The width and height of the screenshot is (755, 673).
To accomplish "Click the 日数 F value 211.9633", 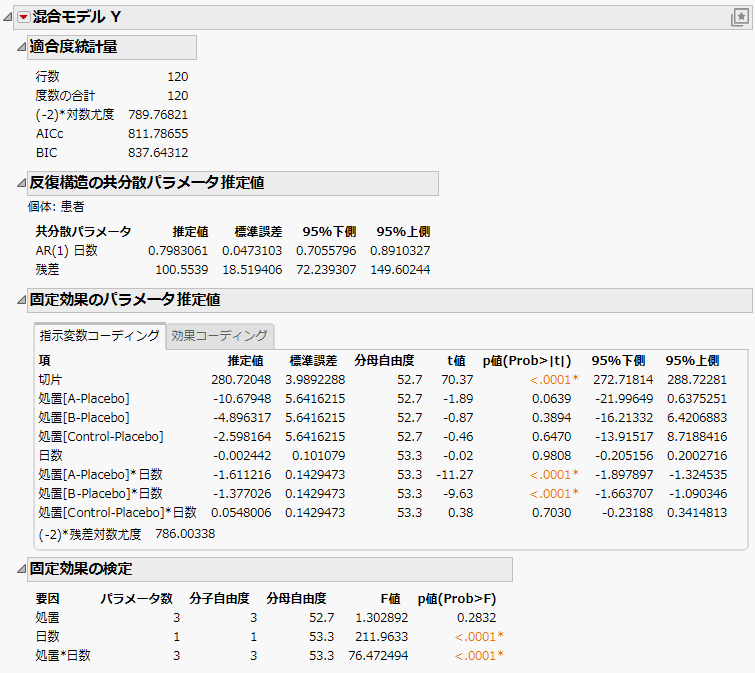I will (381, 636).
